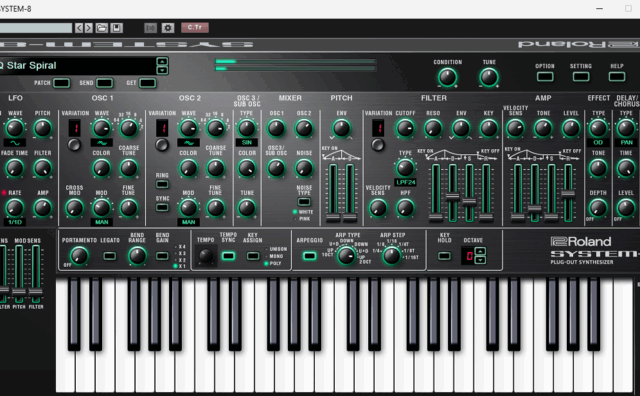This screenshot has width=640, height=396.
Task: Step patch up with upper arrow
Action: (x=162, y=62)
